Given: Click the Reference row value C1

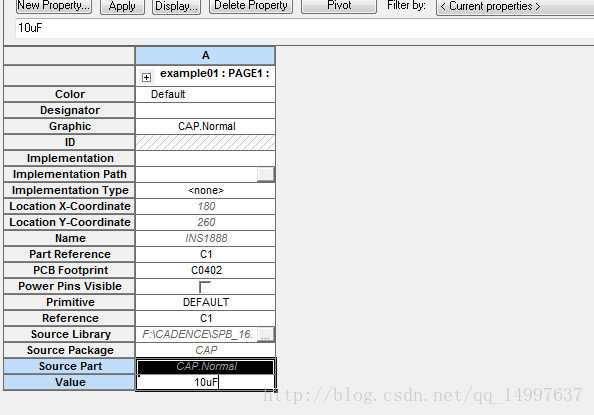Looking at the screenshot, I should pos(205,318).
